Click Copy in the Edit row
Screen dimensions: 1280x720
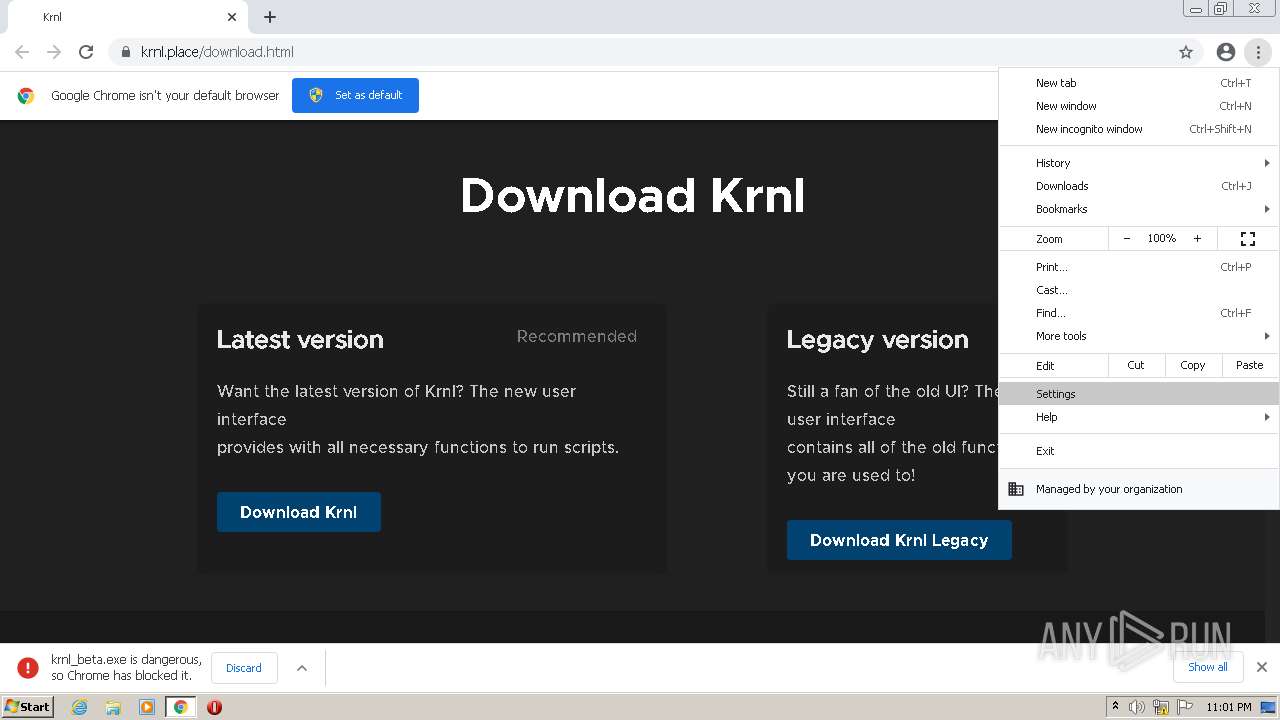[x=1193, y=365]
